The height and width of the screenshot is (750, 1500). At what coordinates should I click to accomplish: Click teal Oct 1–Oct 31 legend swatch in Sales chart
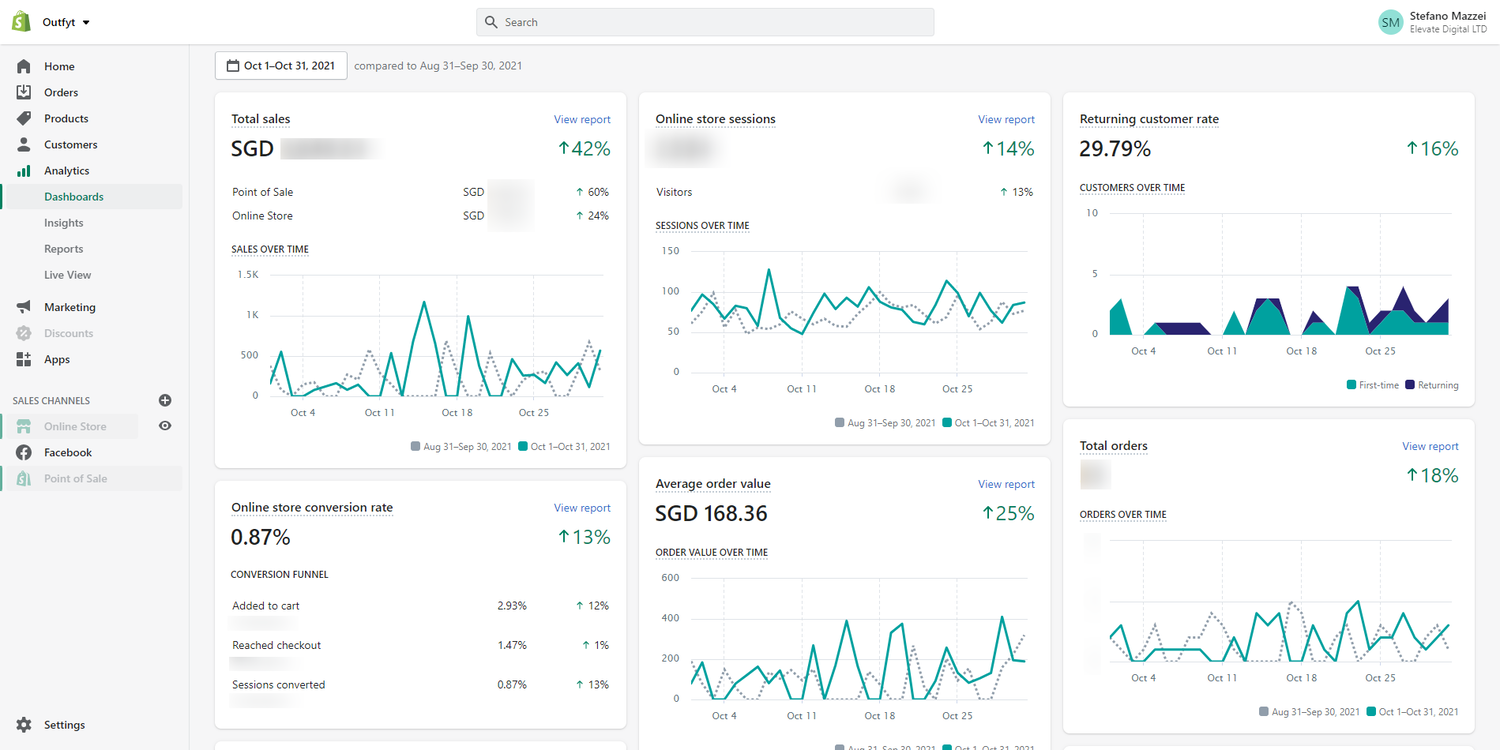pyautogui.click(x=524, y=447)
